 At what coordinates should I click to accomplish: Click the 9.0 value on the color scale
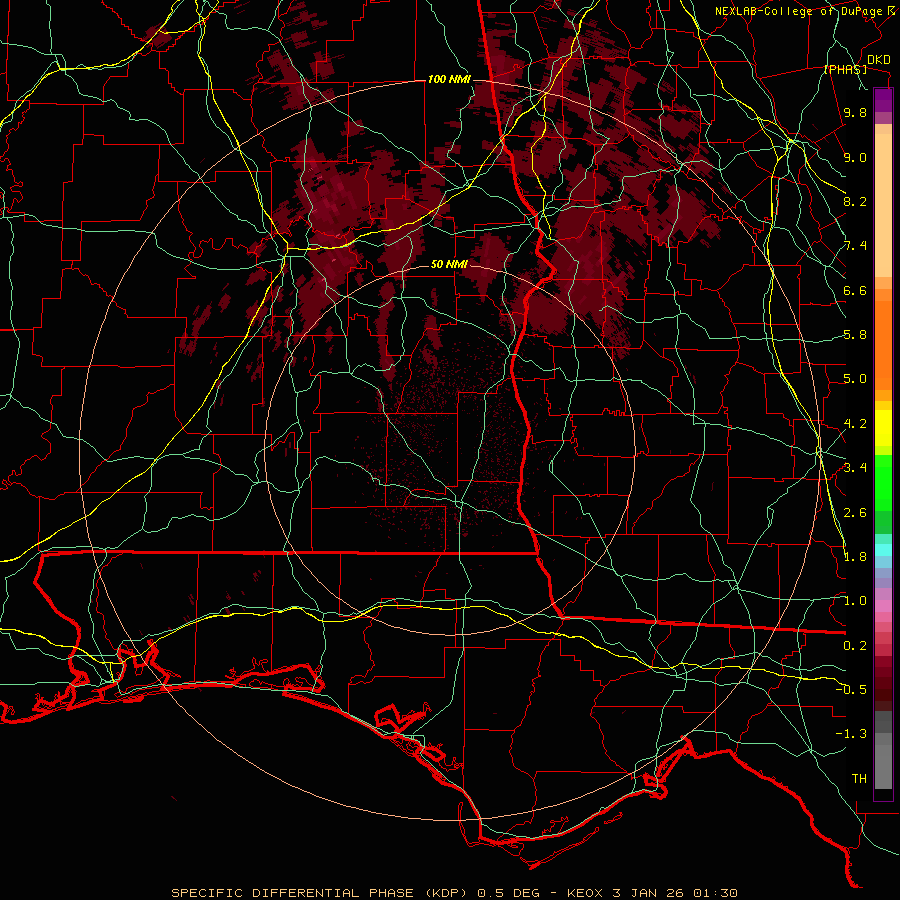(x=855, y=158)
